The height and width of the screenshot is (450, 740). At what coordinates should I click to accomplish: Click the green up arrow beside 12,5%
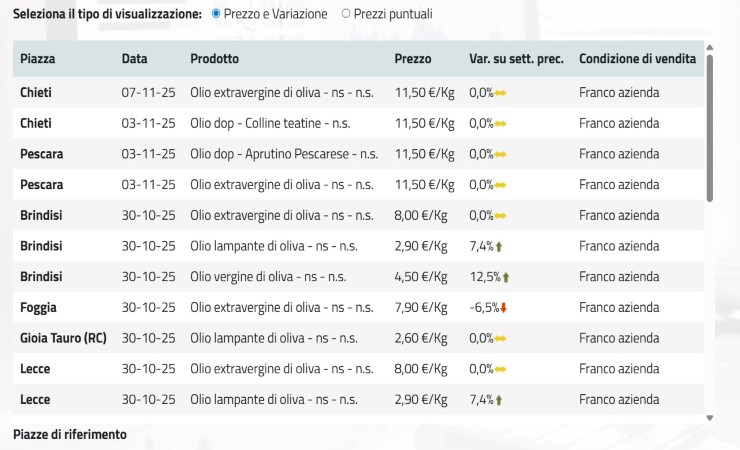(506, 277)
